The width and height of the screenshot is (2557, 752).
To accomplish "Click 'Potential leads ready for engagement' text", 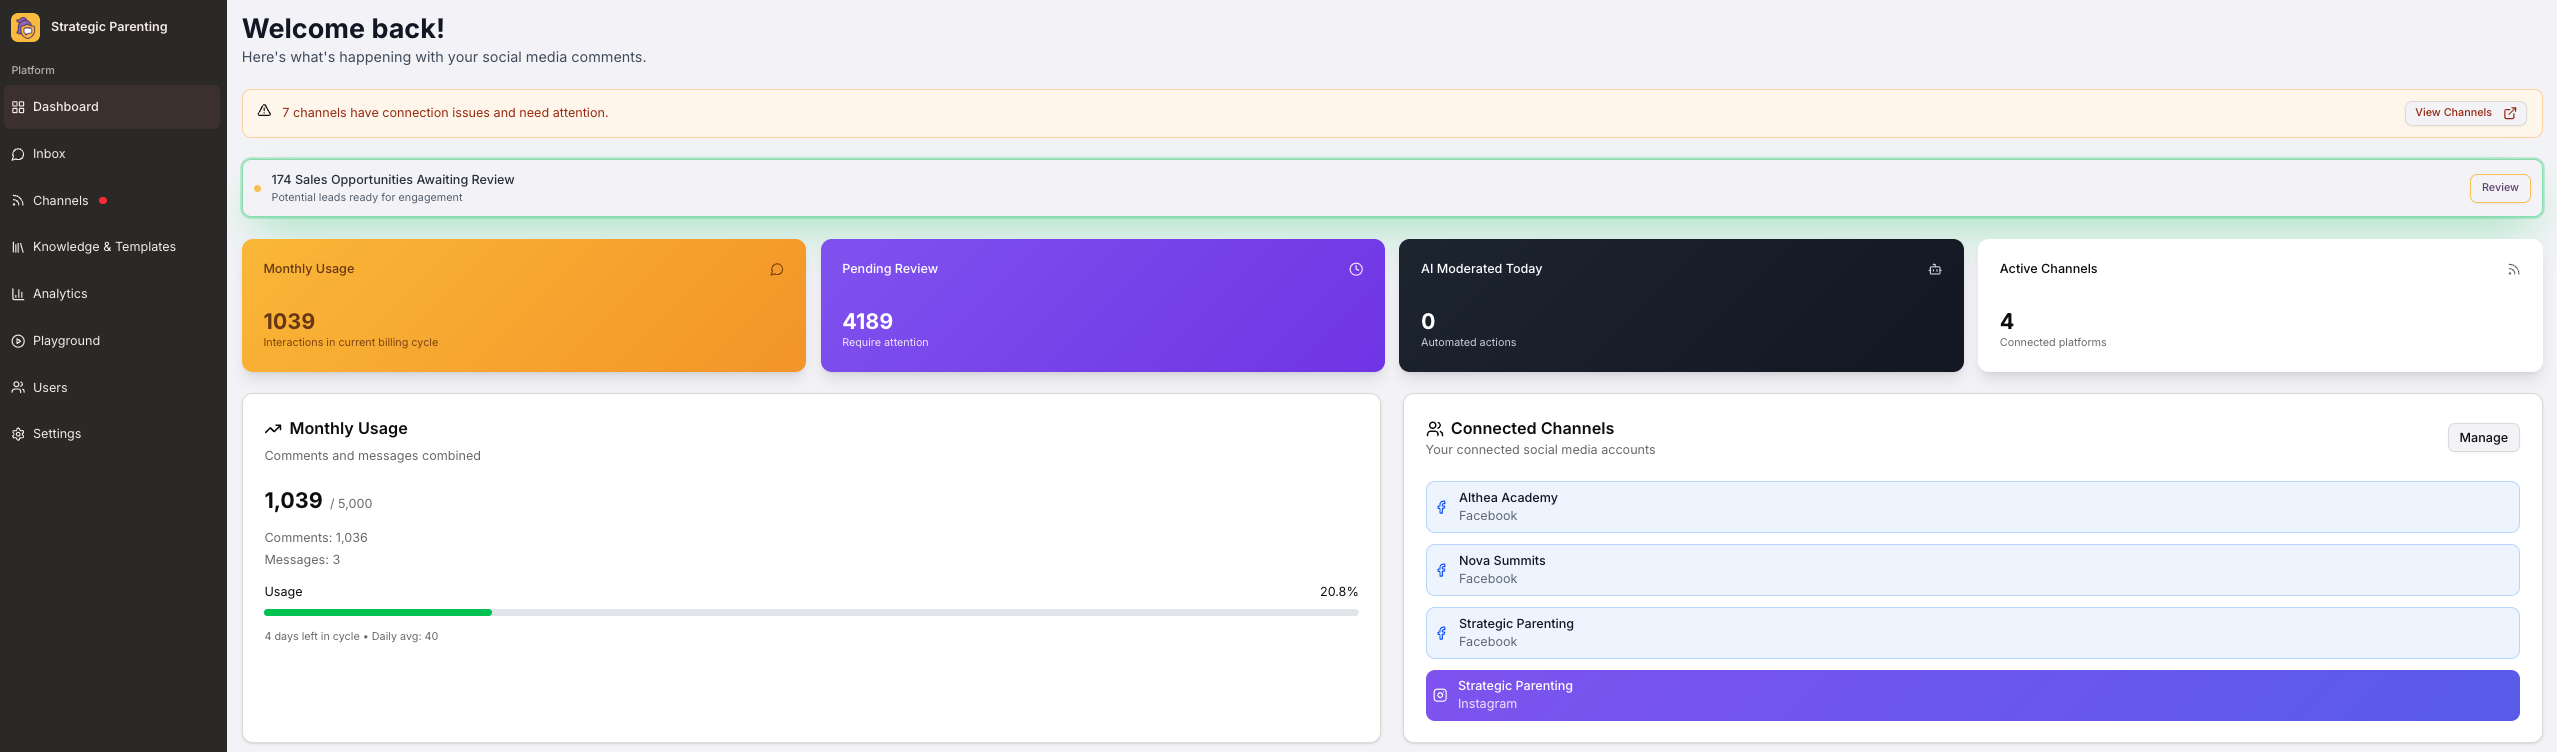I will [x=367, y=198].
